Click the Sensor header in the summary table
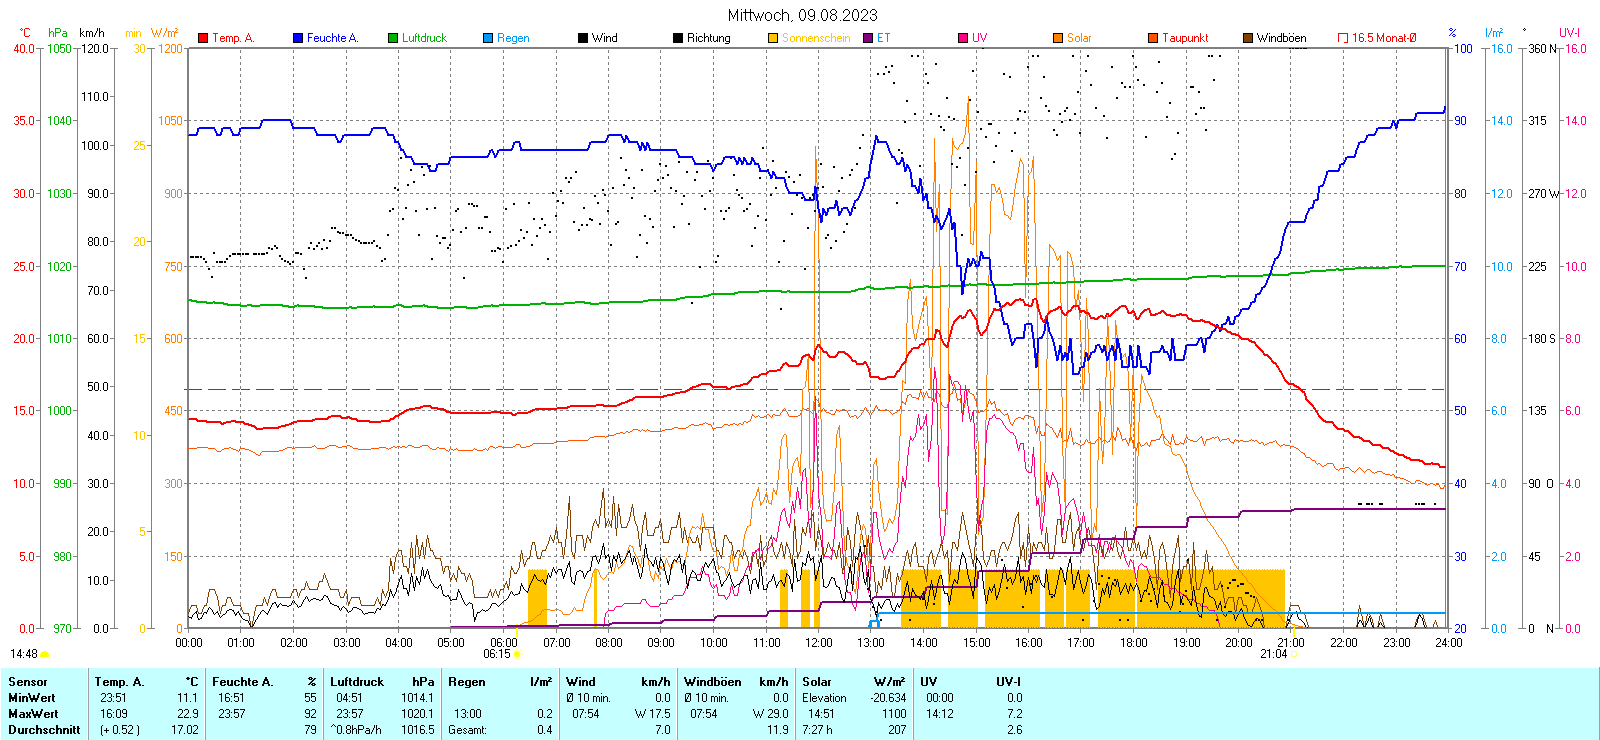Screen dimensions: 1600x740 [x=28, y=682]
